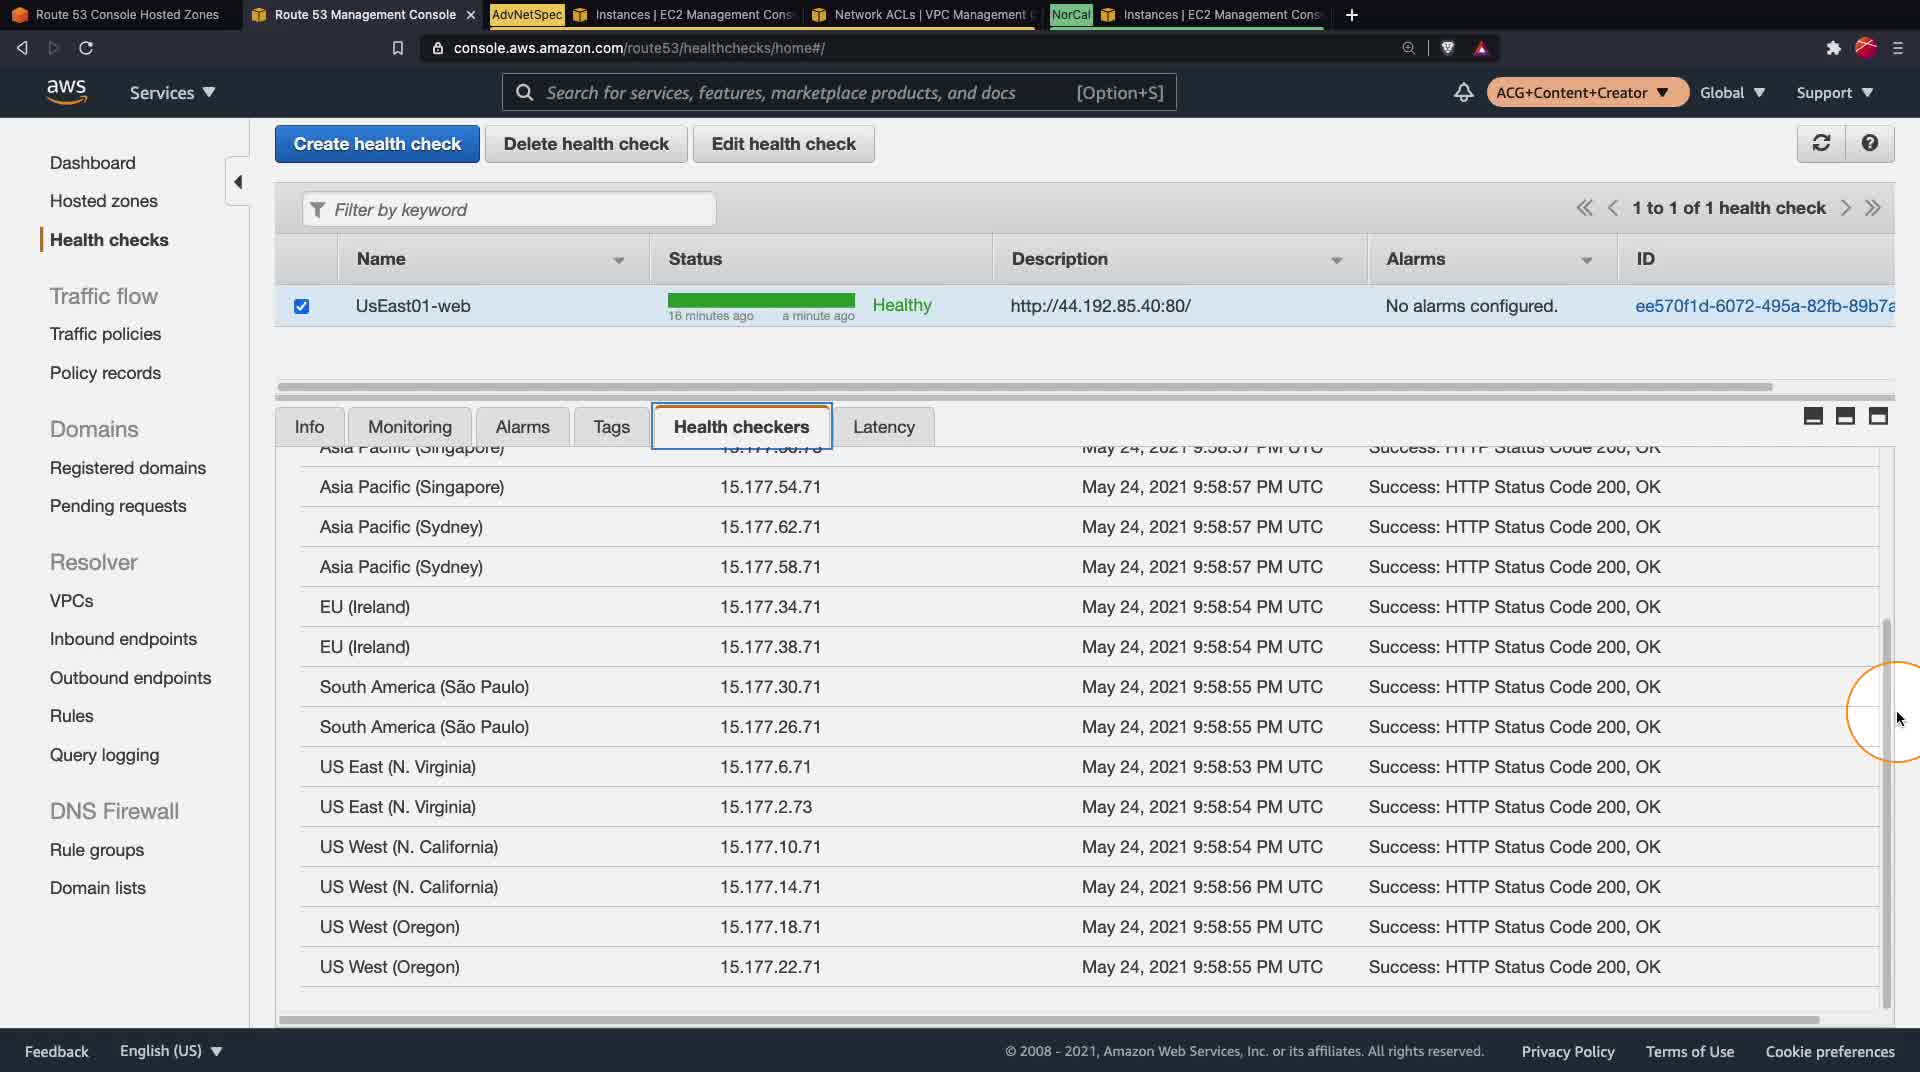Screen dimensions: 1920x1072
Task: Open browser extensions puzzle icon
Action: (x=1833, y=48)
